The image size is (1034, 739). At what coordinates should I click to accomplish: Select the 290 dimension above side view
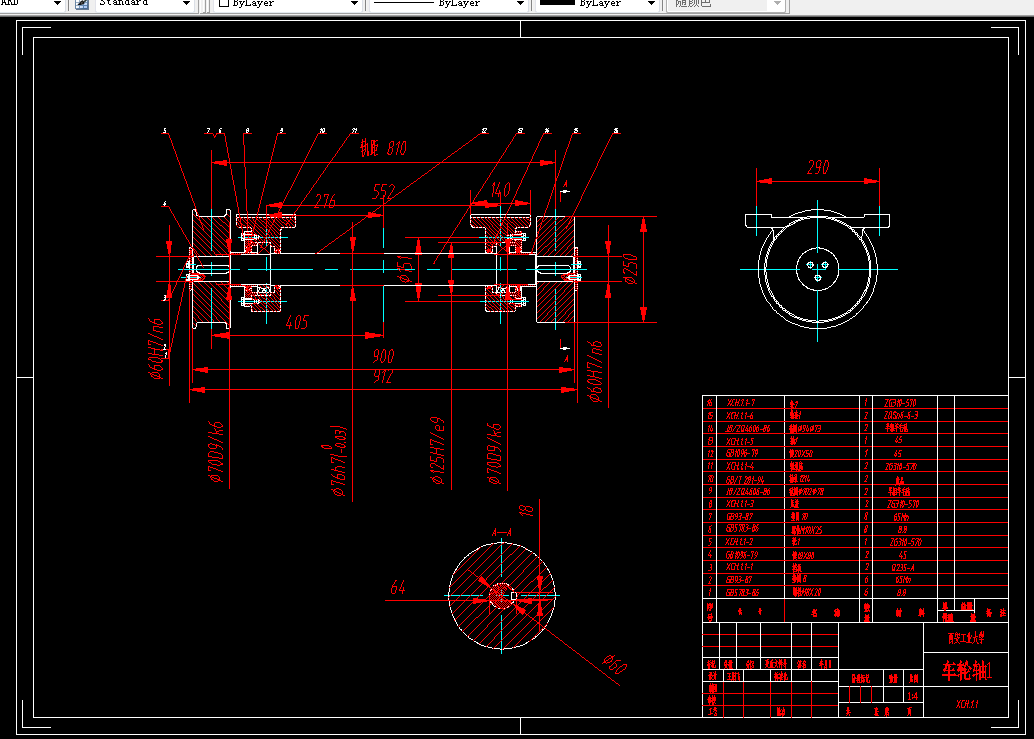click(818, 167)
